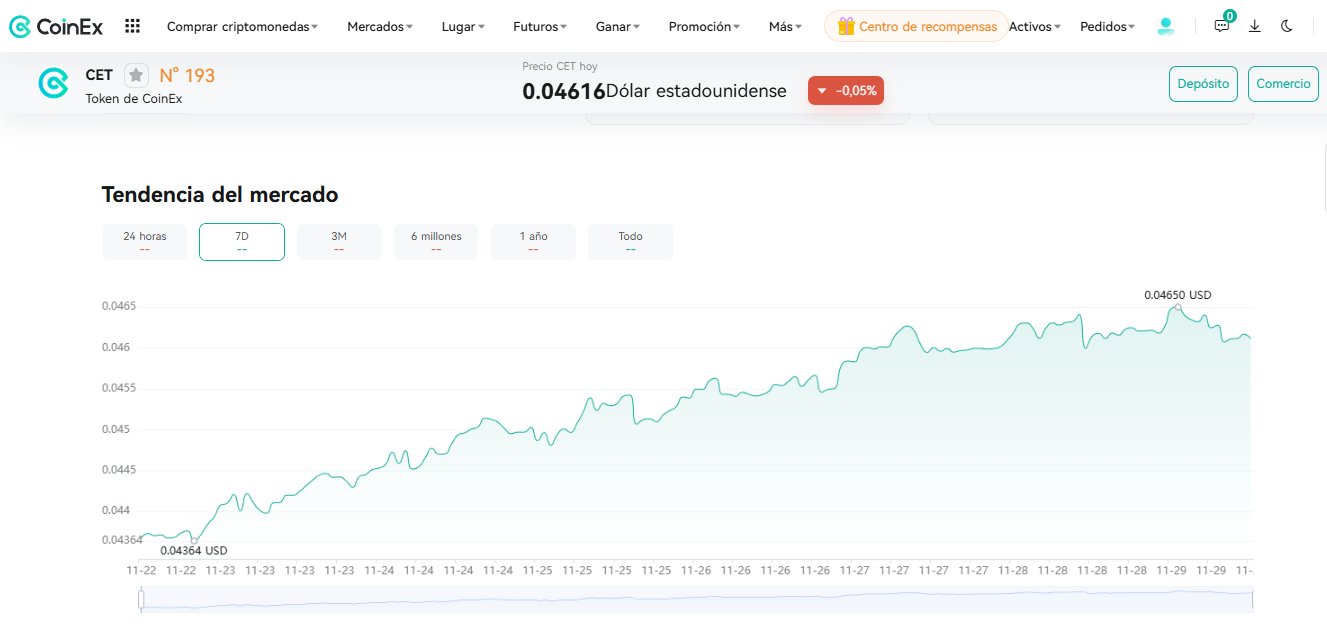Open the Activos menu
This screenshot has height=635, width=1327.
pyautogui.click(x=1034, y=27)
